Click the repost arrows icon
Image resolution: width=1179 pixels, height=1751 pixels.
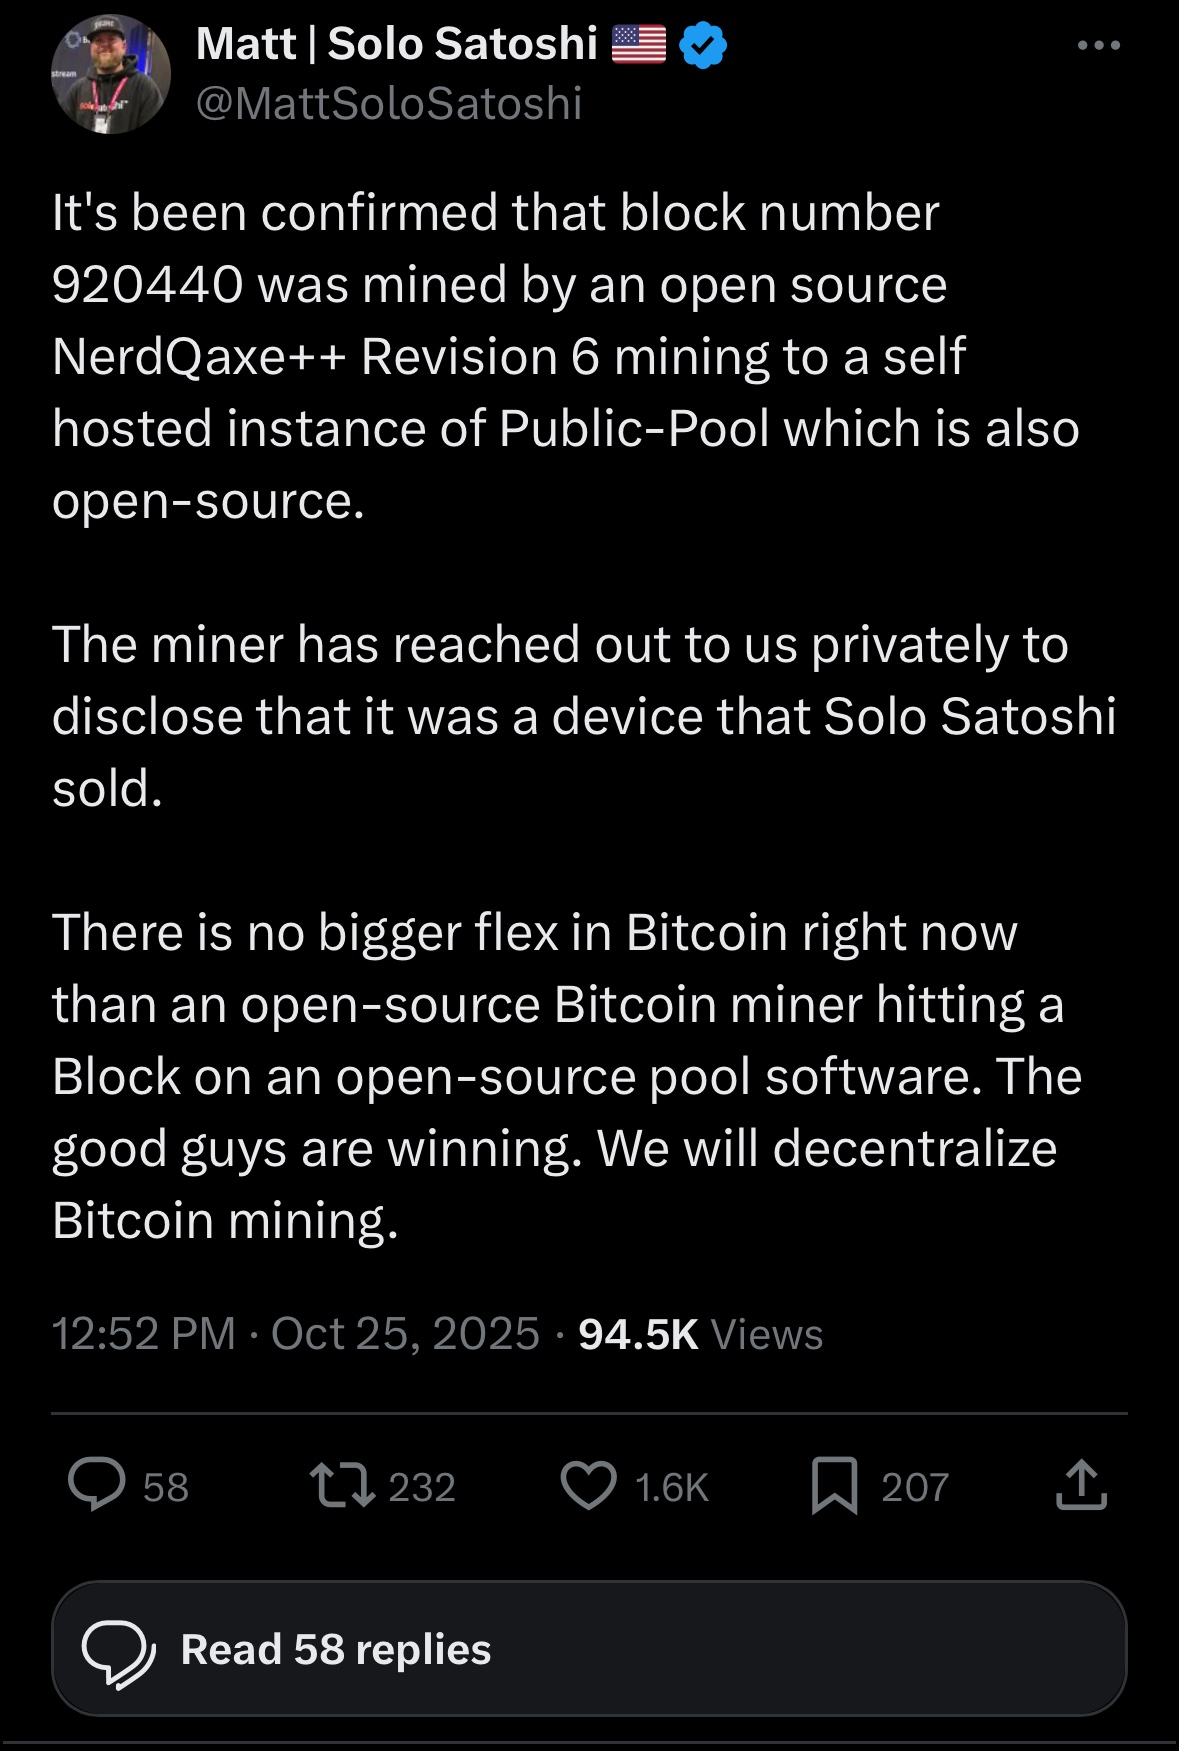pyautogui.click(x=342, y=1485)
